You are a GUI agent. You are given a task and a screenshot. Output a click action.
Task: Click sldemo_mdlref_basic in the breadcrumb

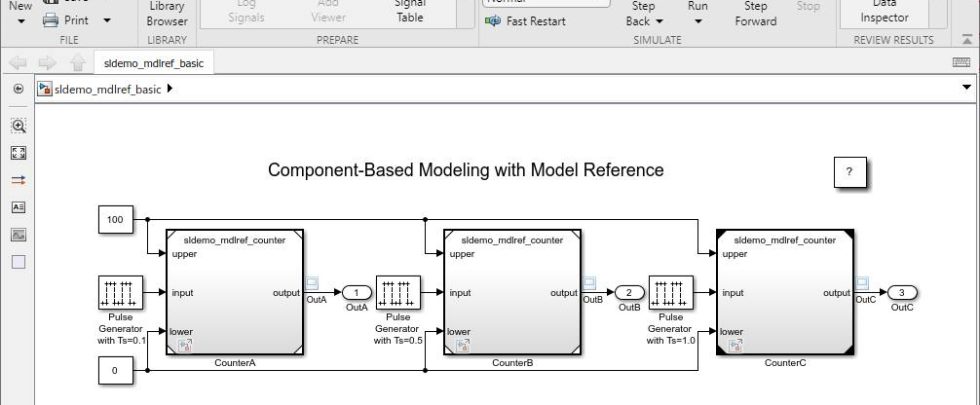(108, 89)
